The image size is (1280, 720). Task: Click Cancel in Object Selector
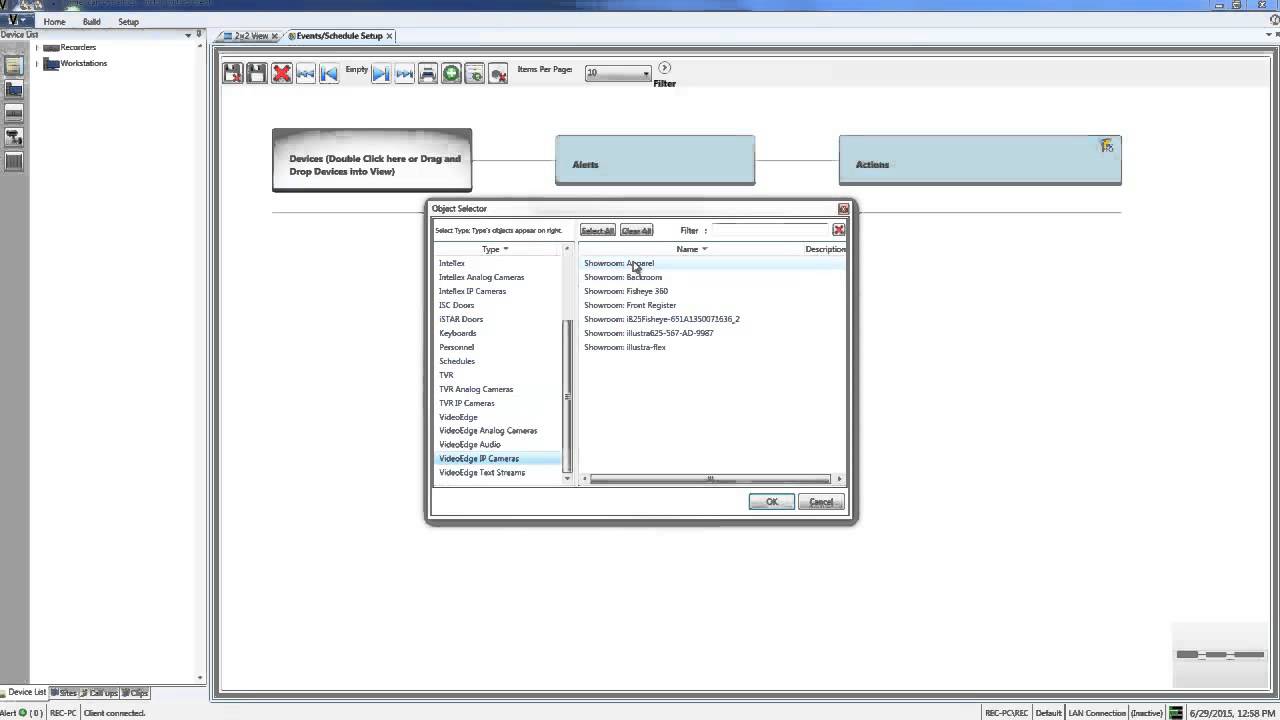821,502
